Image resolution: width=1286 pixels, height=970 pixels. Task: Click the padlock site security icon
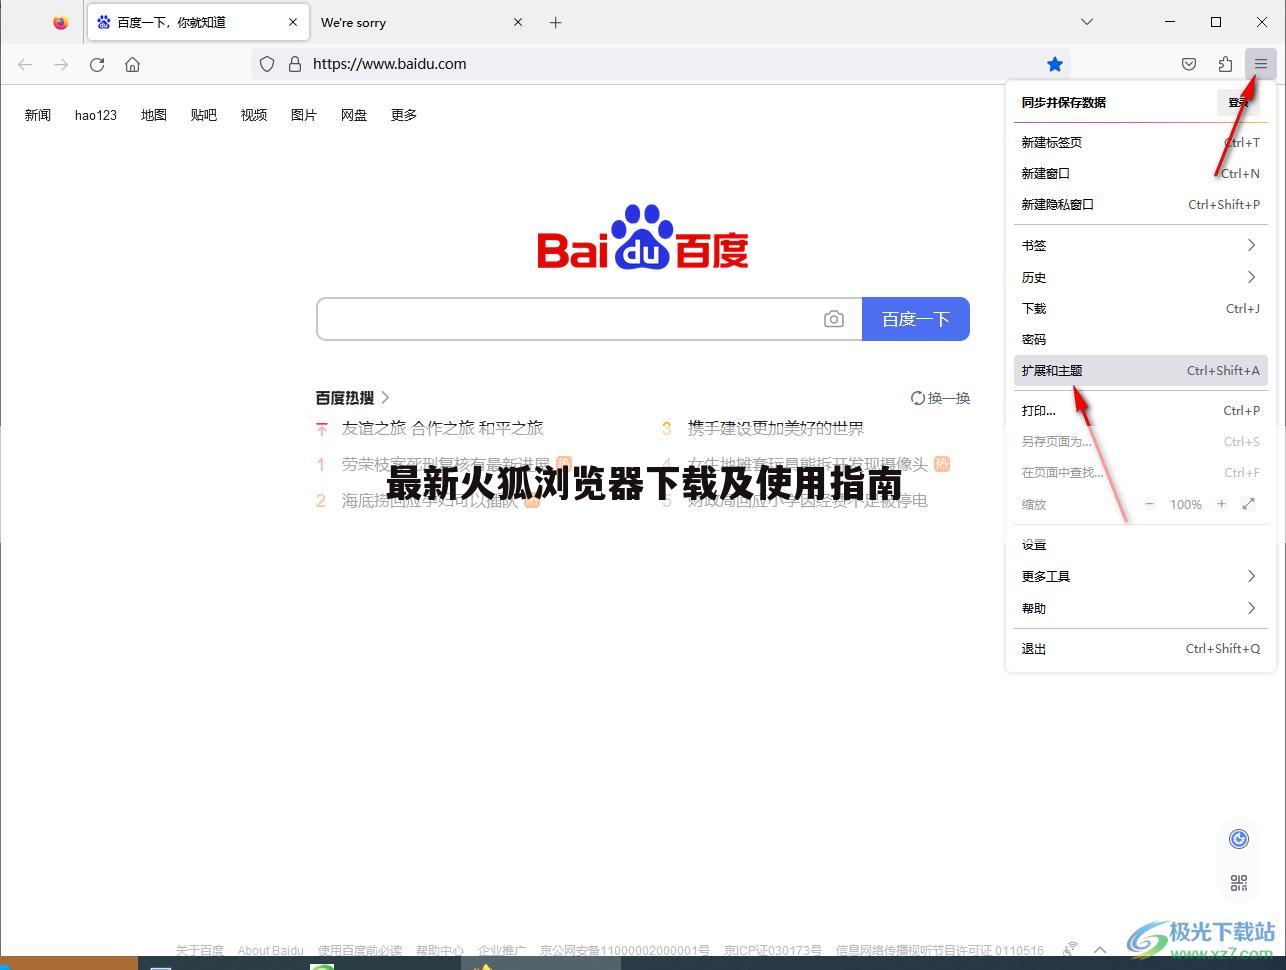pos(295,64)
